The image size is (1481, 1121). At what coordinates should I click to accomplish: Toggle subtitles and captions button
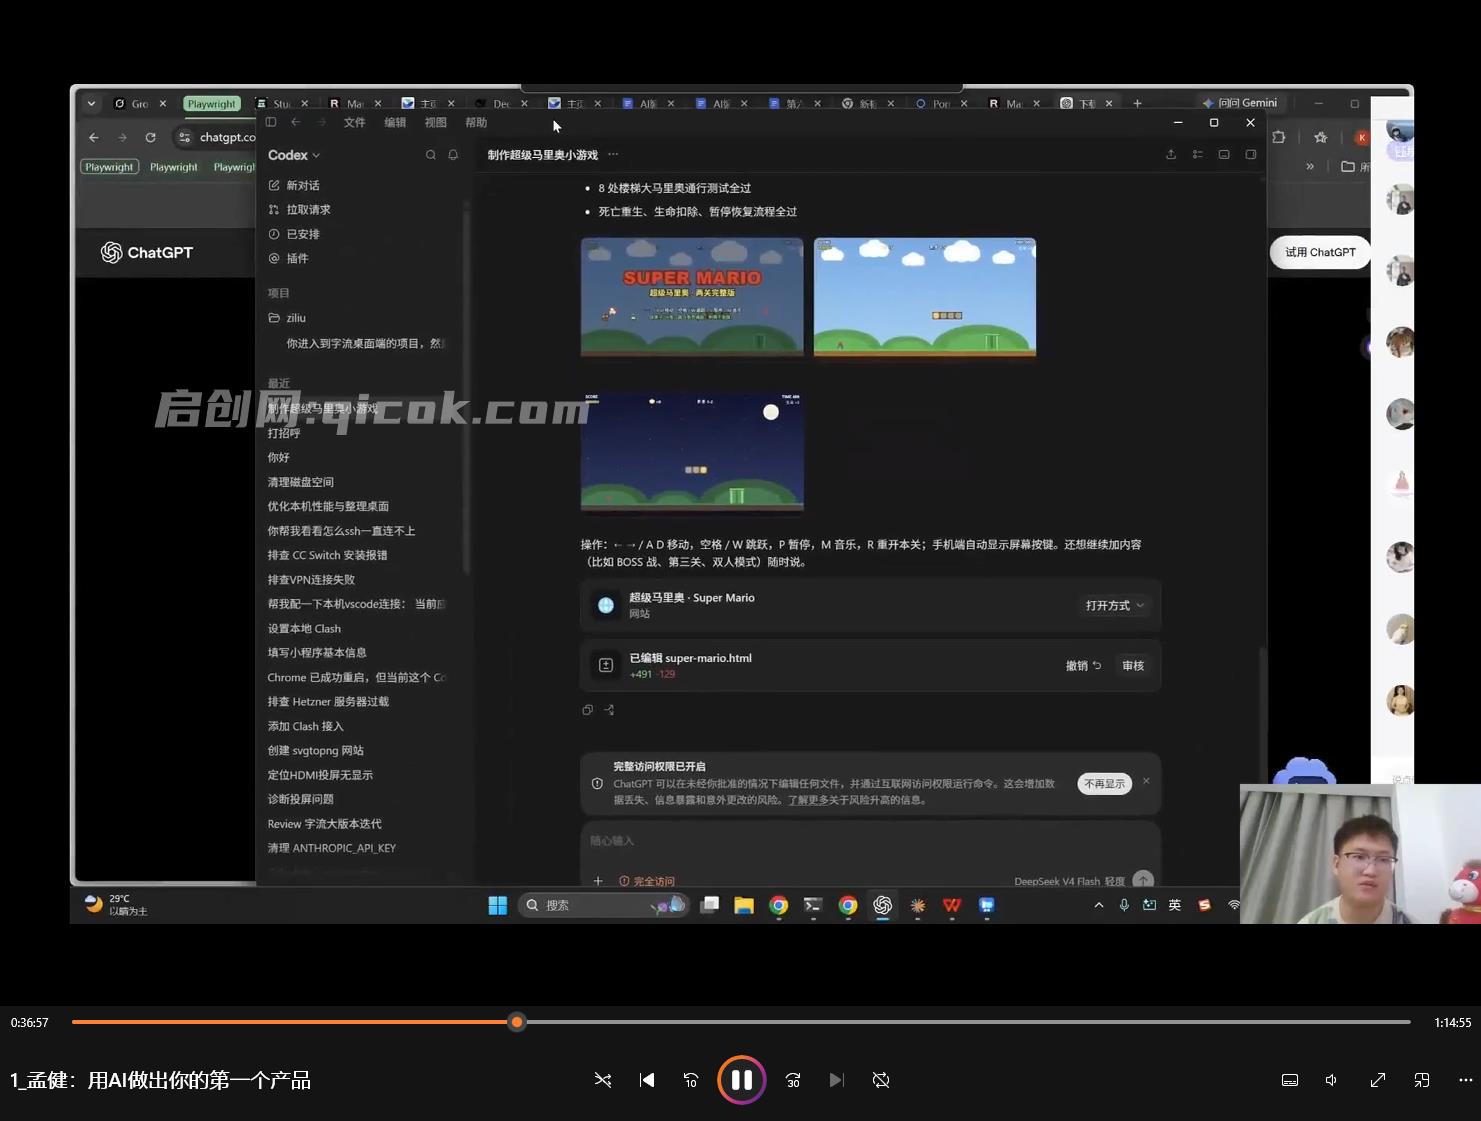(x=1290, y=1080)
